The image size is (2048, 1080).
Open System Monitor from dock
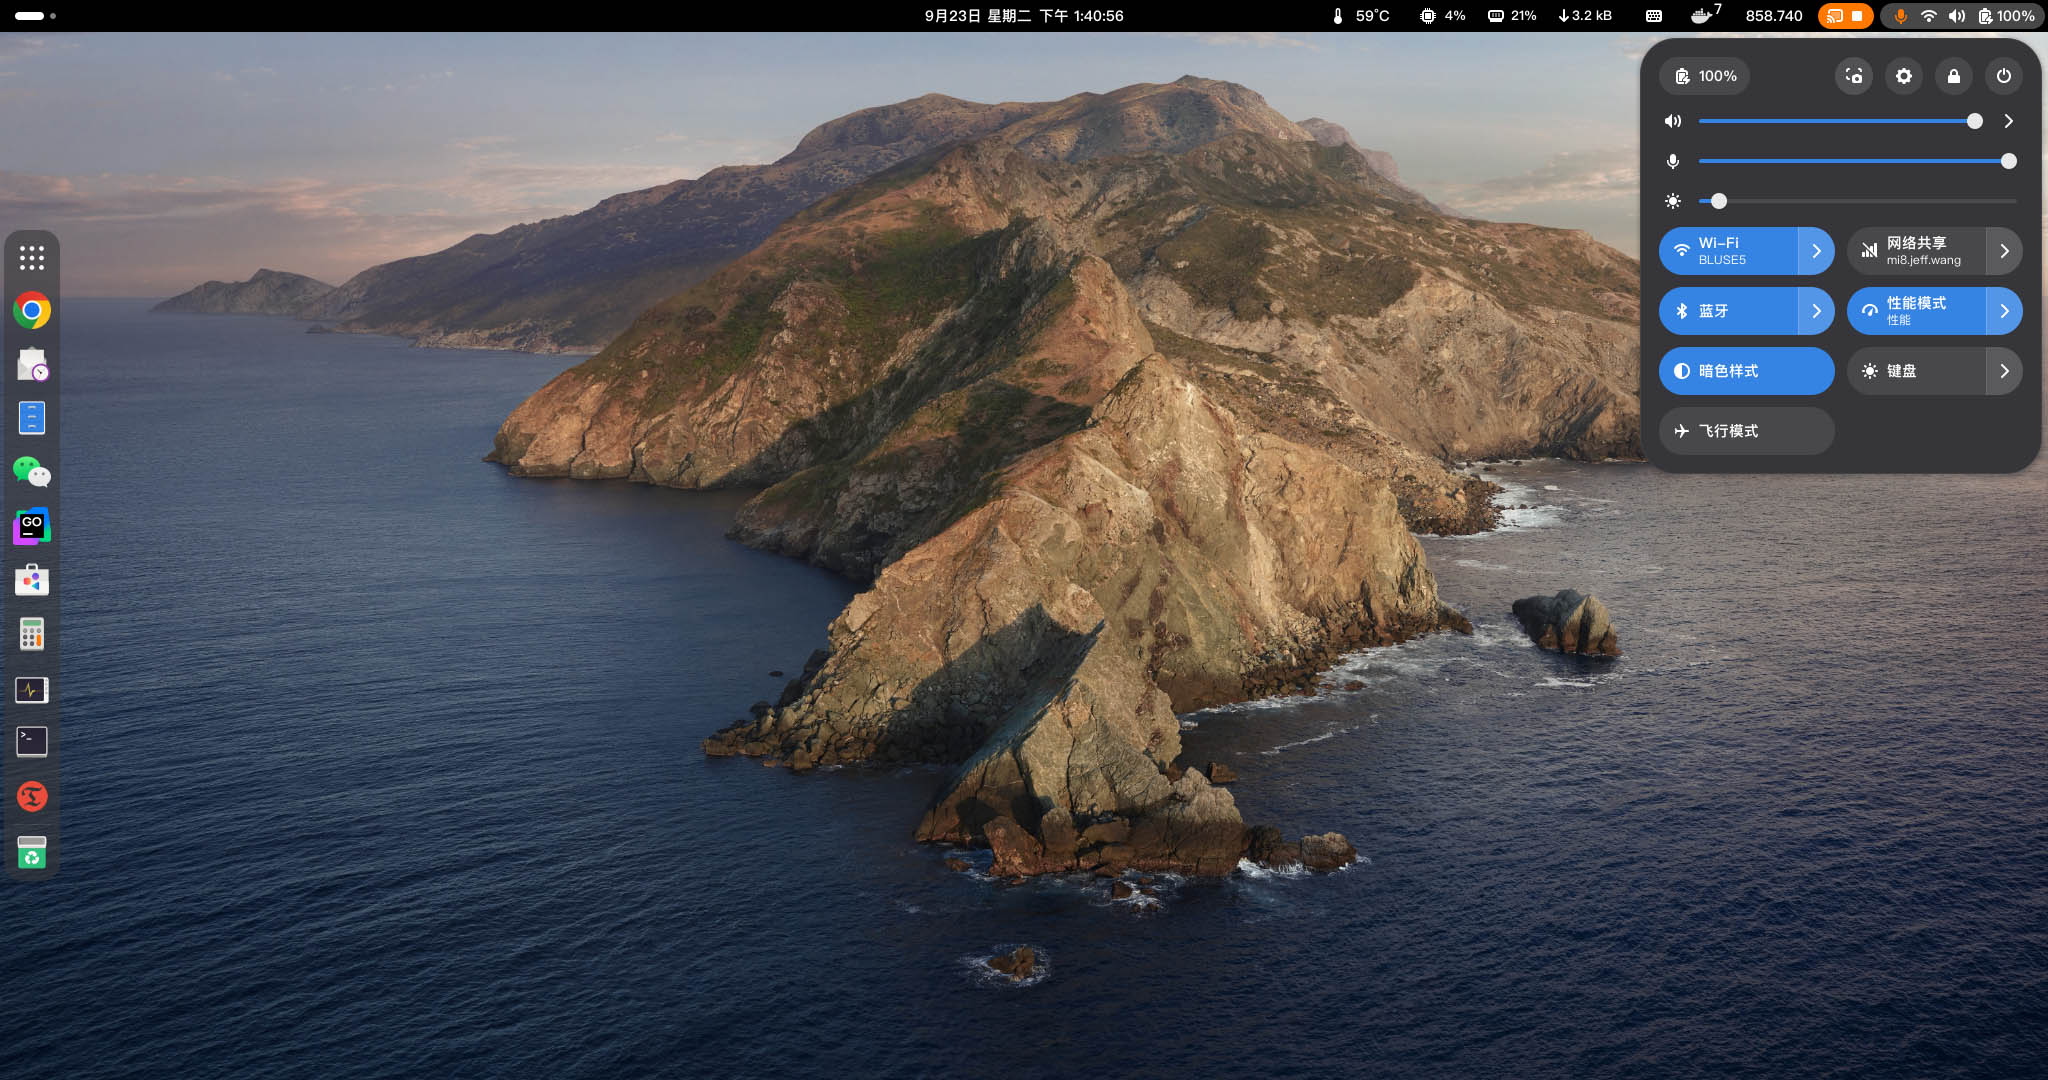coord(32,689)
